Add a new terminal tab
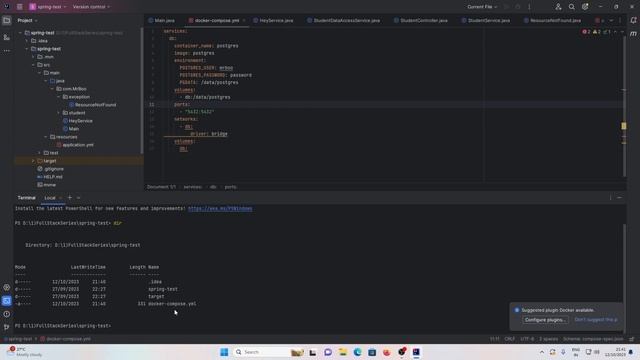This screenshot has width=640, height=360. [70, 198]
